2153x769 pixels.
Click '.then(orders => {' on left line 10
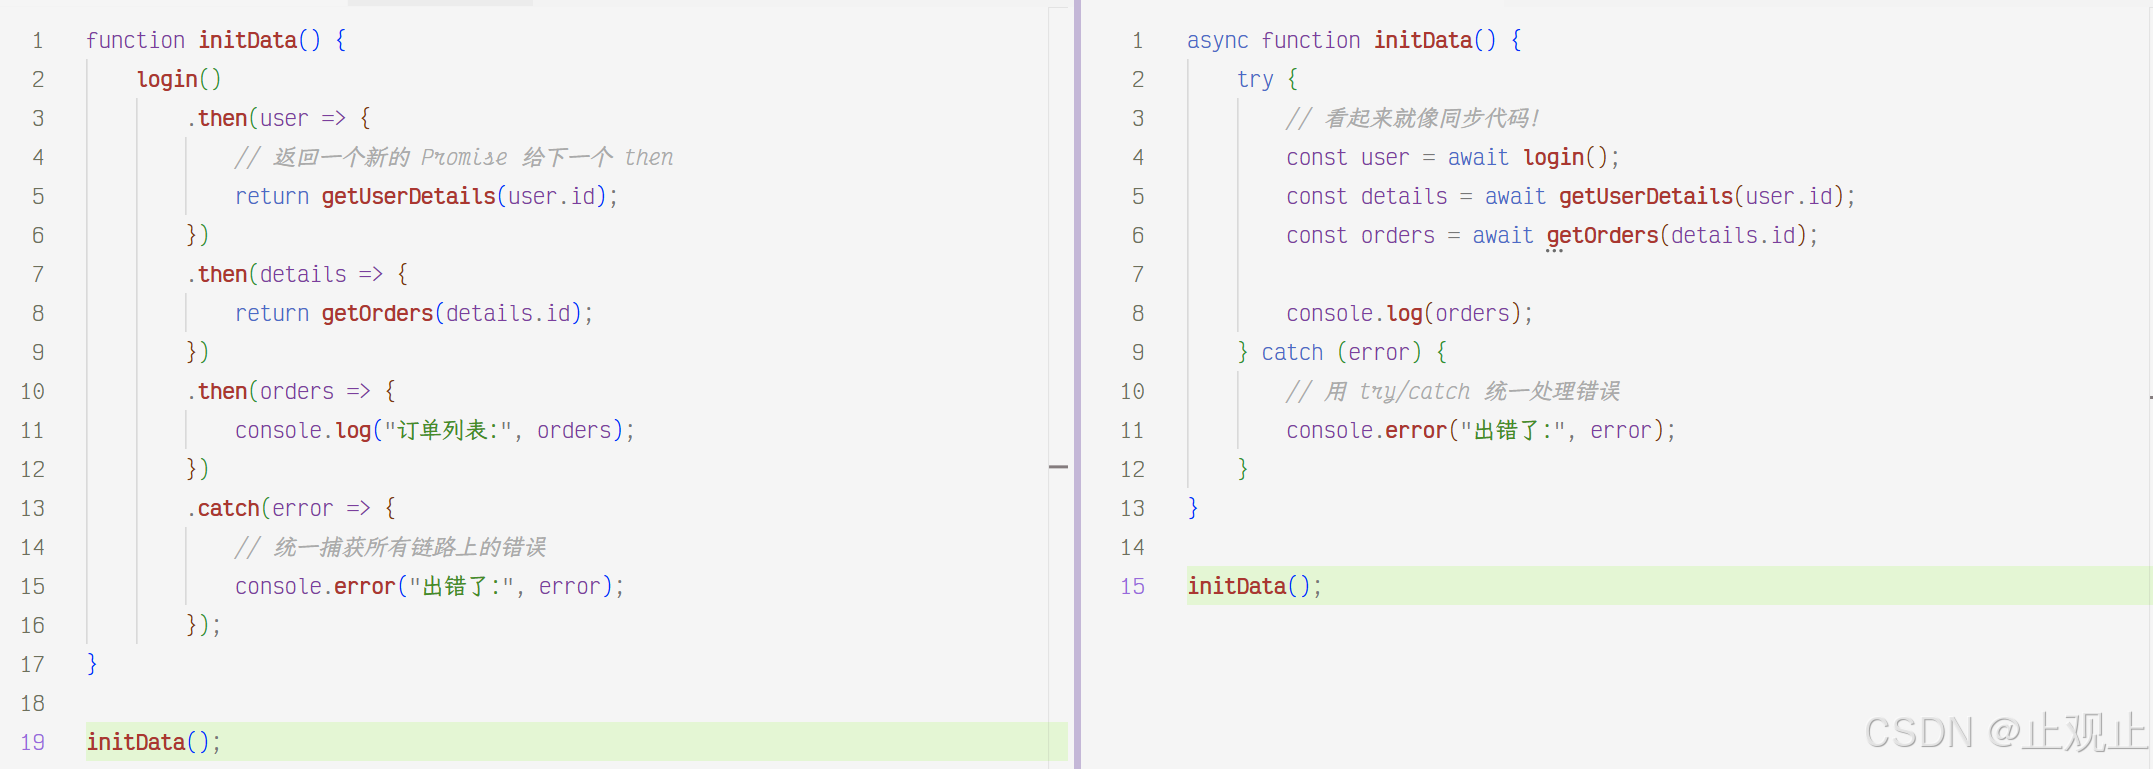pyautogui.click(x=291, y=391)
